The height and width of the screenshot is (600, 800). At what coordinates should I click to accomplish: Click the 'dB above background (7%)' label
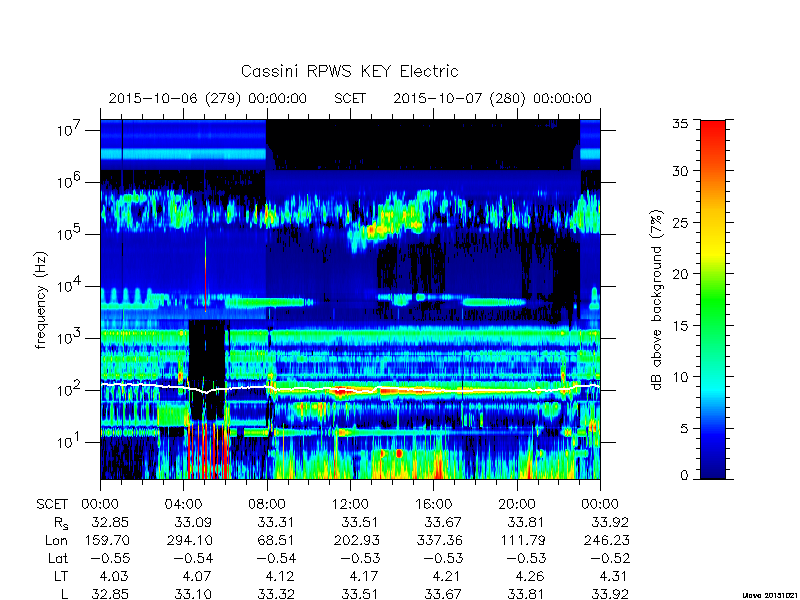[657, 300]
